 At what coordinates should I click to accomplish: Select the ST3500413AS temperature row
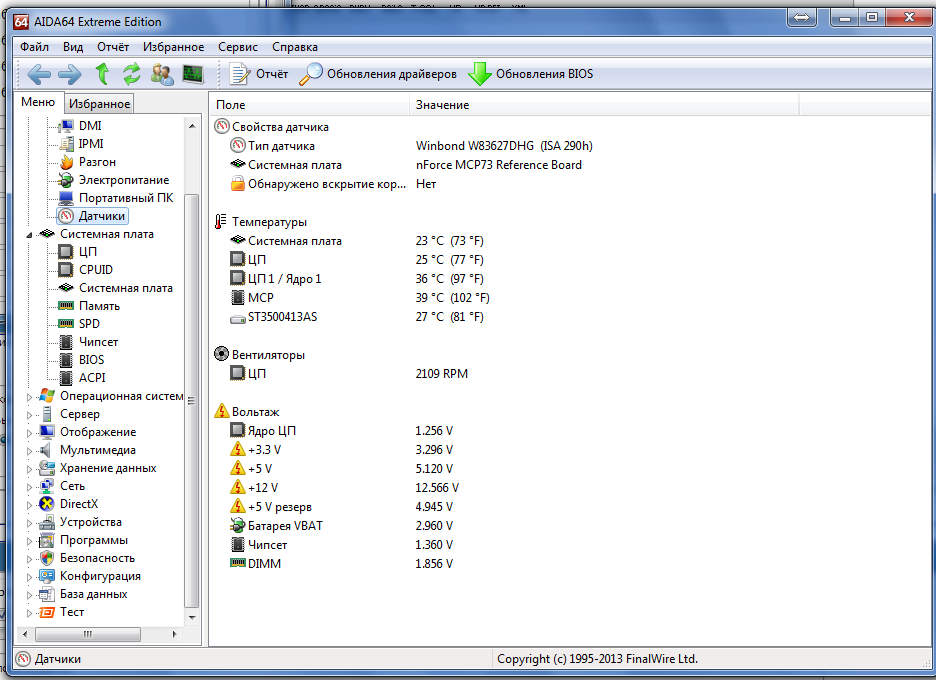coord(356,316)
